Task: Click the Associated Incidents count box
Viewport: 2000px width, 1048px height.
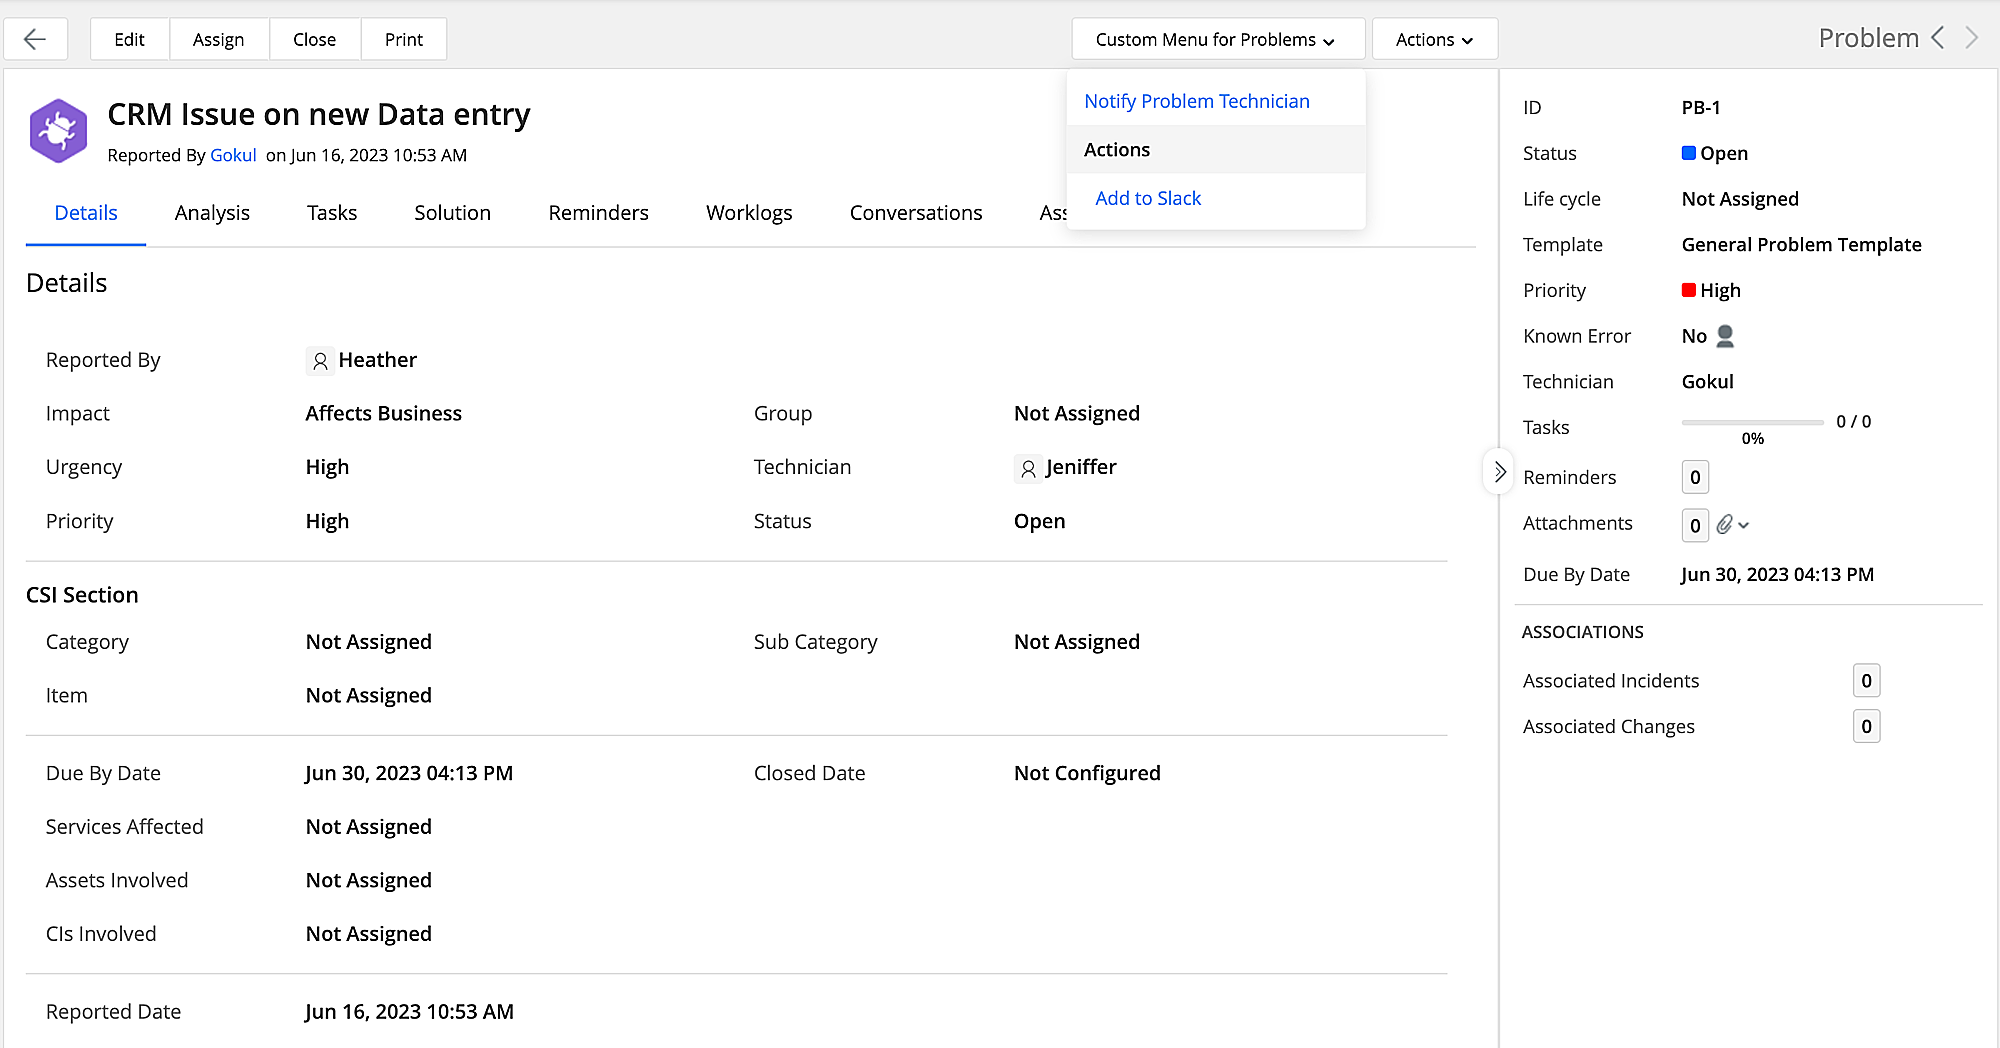Action: pyautogui.click(x=1866, y=680)
